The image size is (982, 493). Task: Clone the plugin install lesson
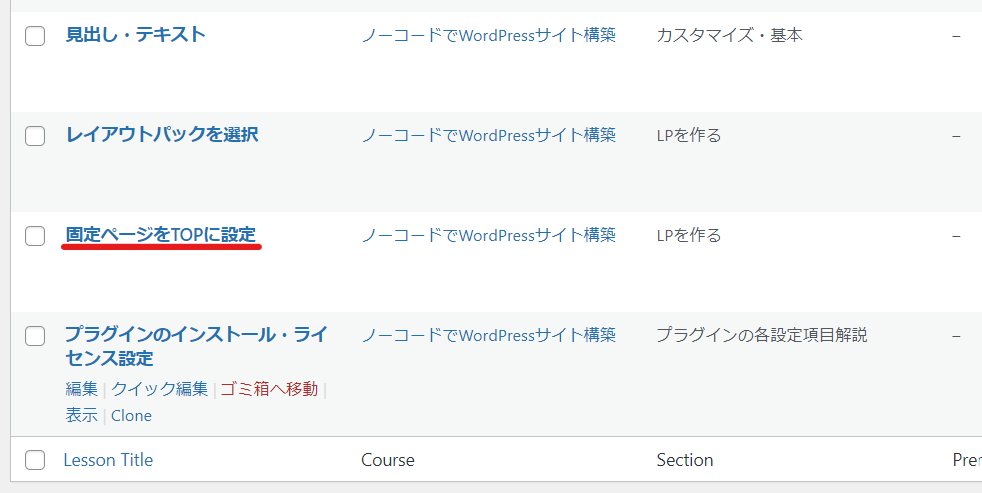tap(131, 415)
